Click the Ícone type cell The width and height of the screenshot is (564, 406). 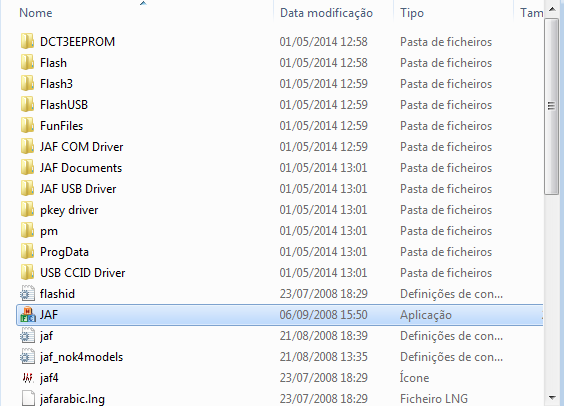[x=415, y=378]
